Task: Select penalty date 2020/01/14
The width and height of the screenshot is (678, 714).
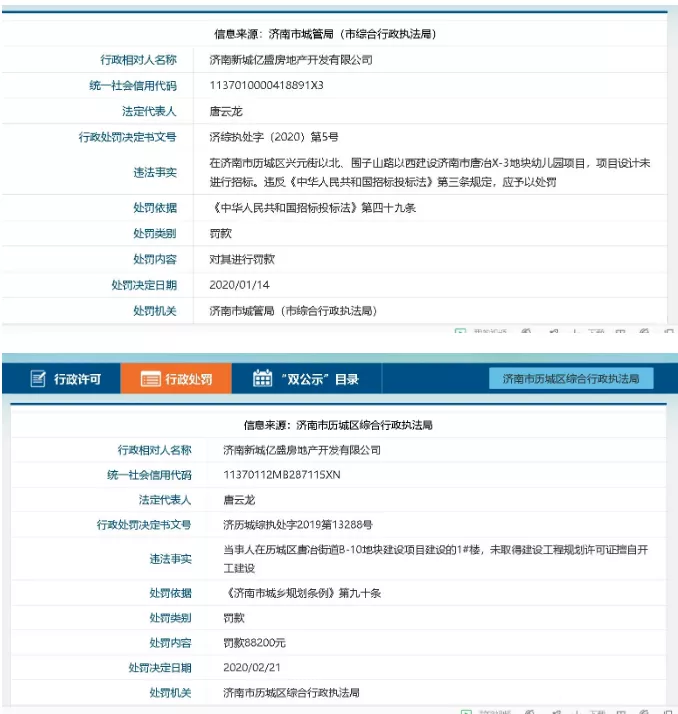Action: 240,285
